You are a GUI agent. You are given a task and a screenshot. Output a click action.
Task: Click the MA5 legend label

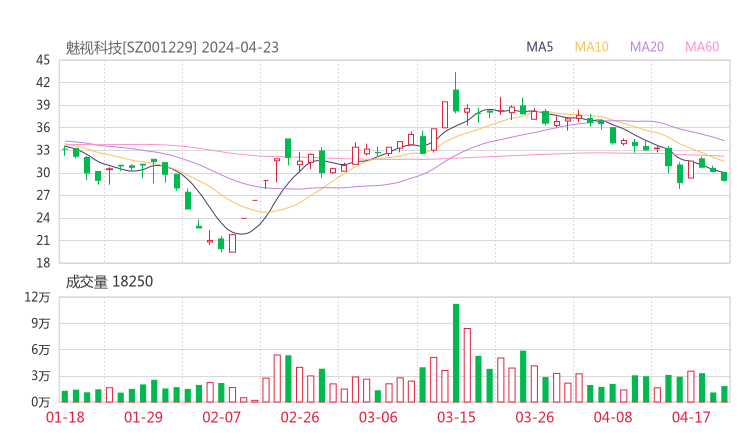[539, 47]
